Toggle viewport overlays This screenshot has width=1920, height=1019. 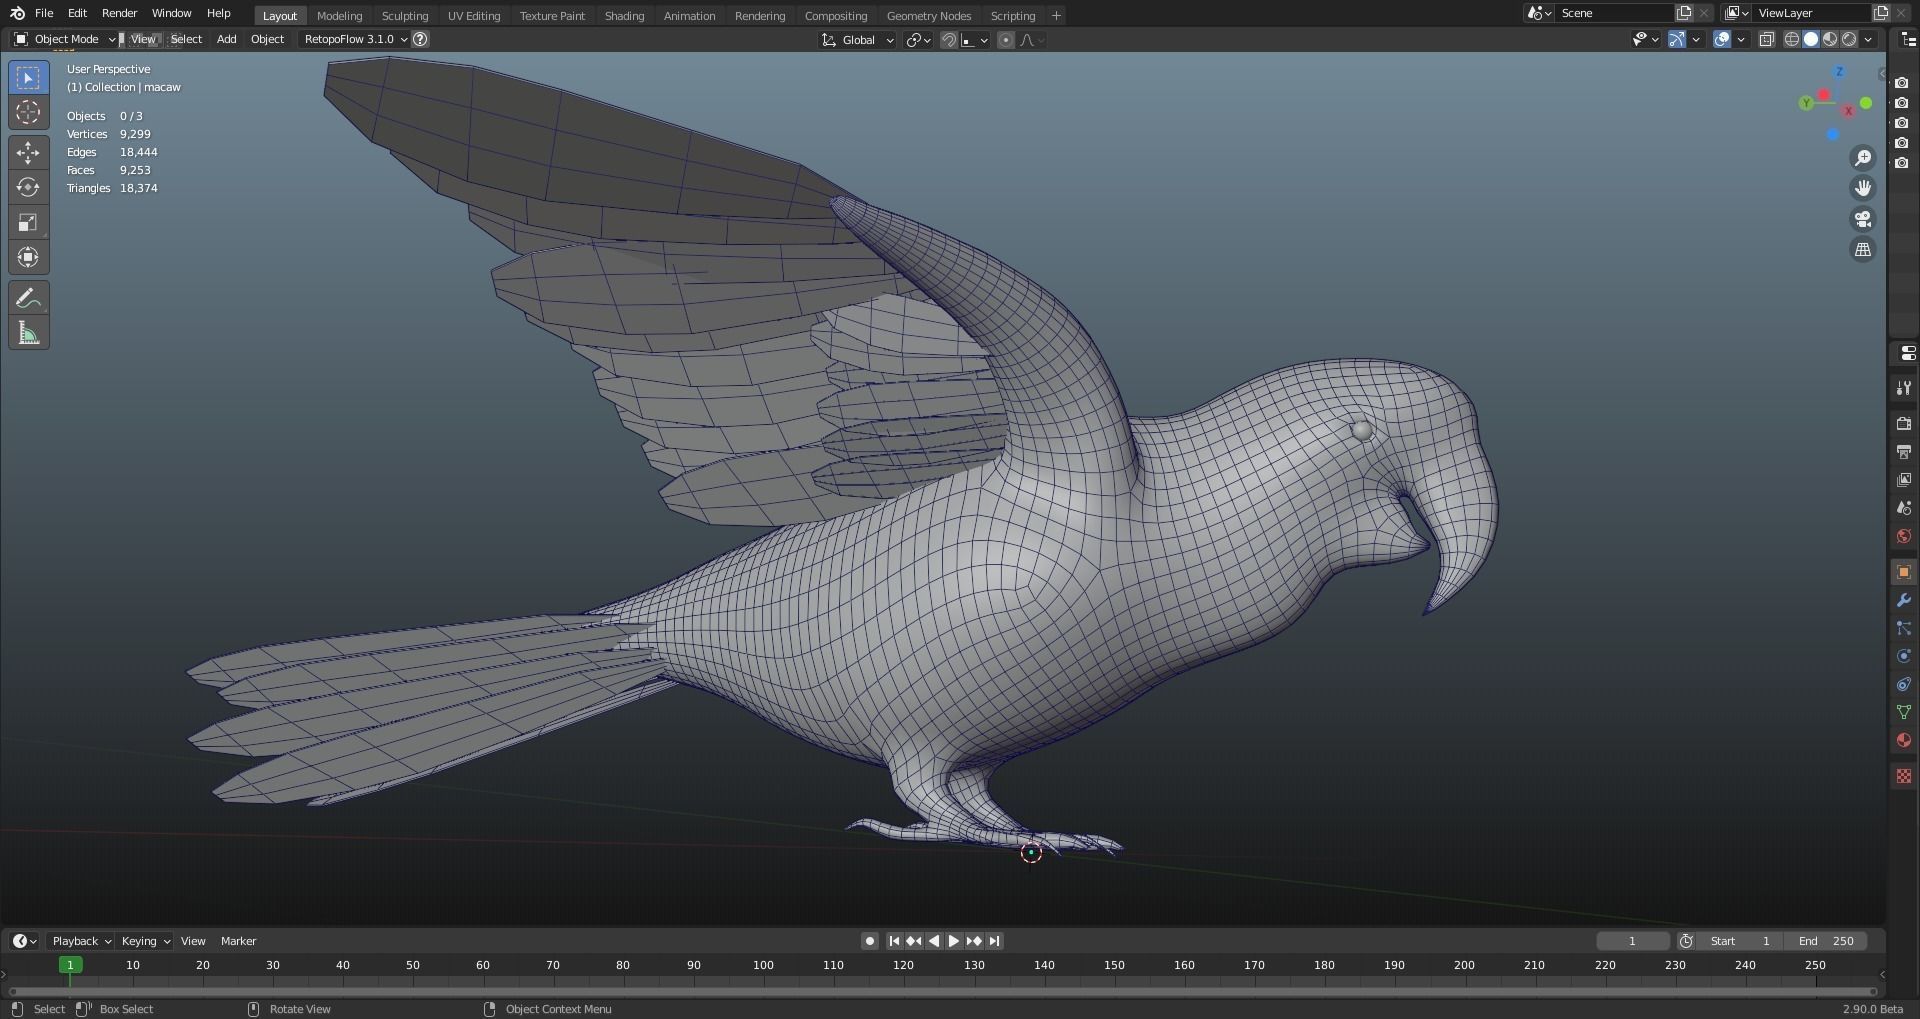pos(1722,40)
